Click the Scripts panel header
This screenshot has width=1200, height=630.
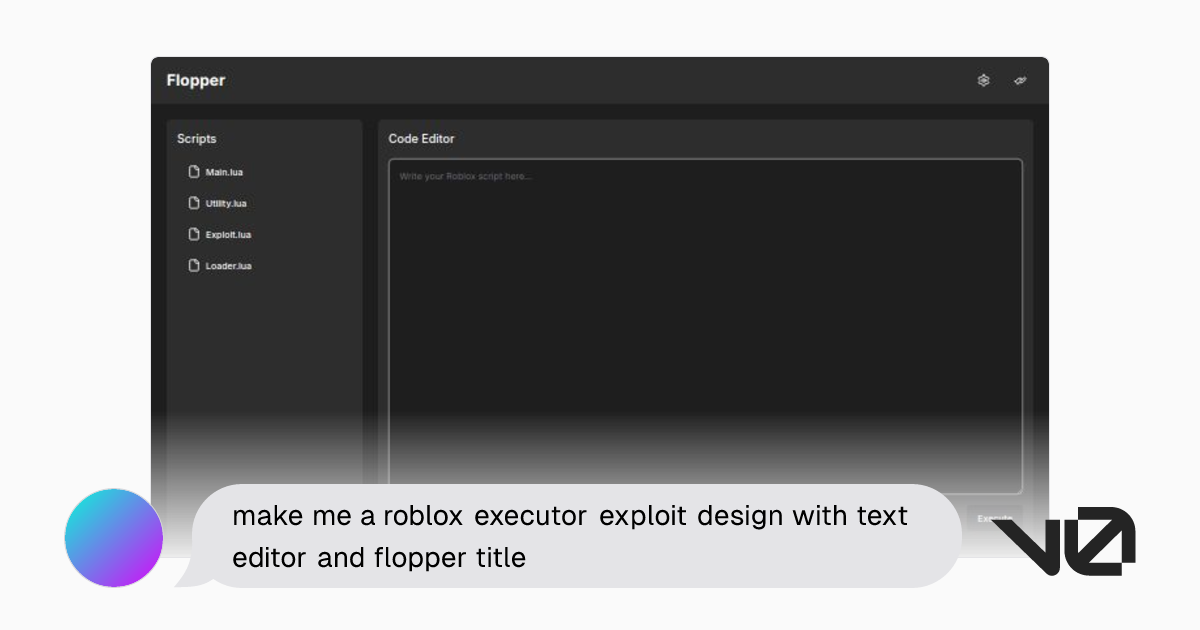(197, 139)
